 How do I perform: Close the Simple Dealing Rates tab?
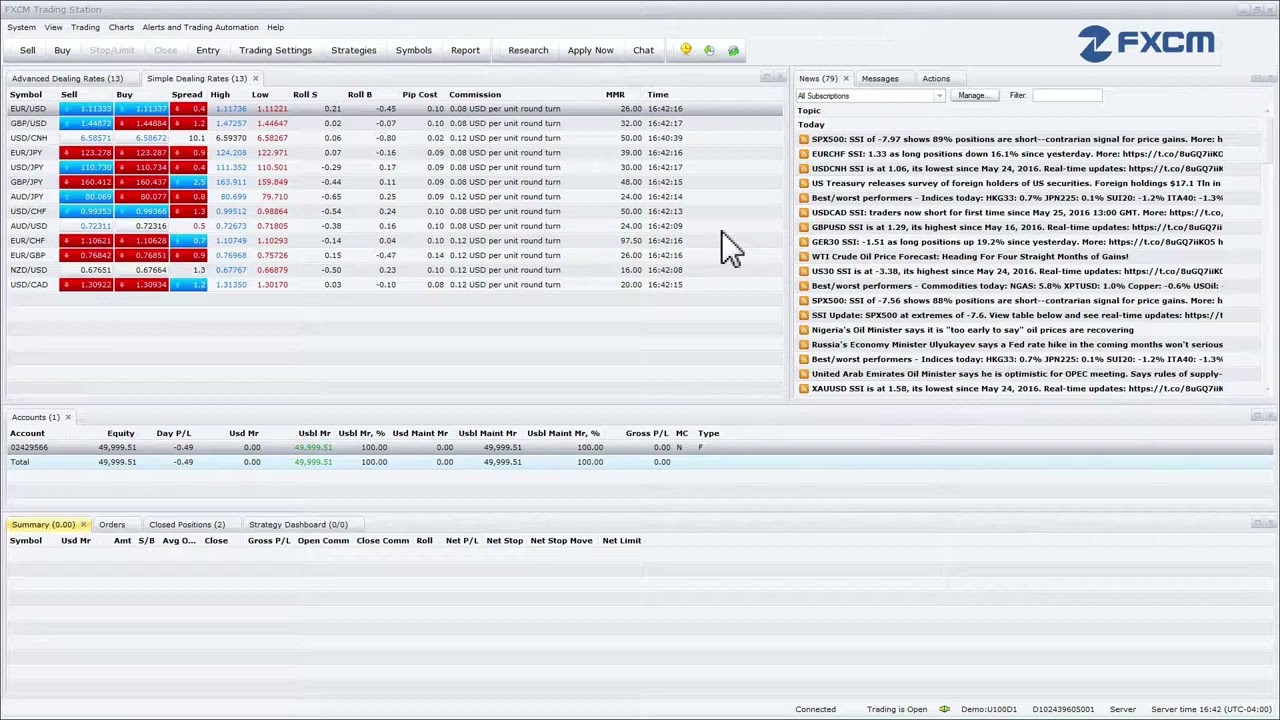255,78
